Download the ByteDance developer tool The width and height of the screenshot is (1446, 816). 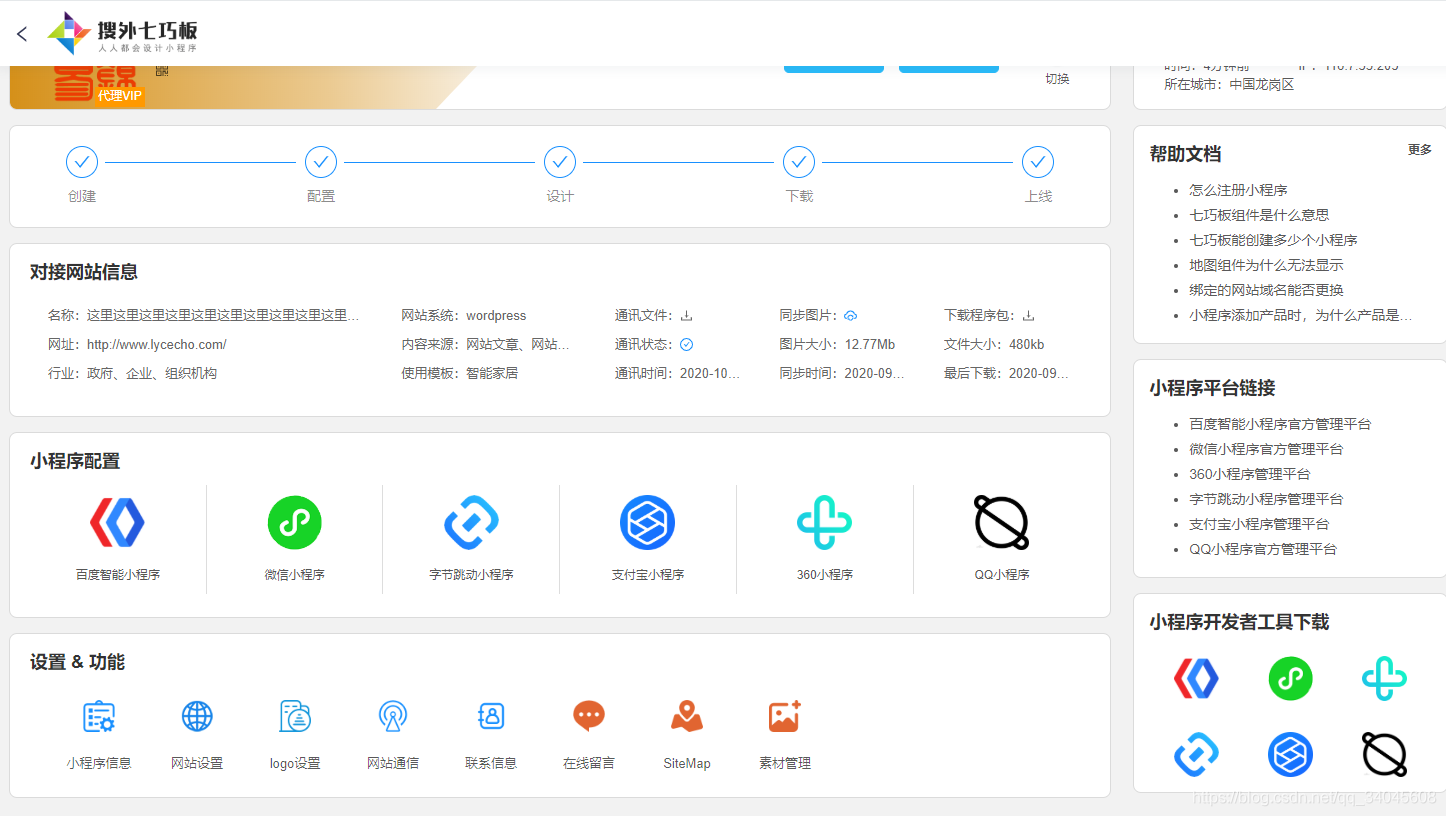tap(1196, 755)
